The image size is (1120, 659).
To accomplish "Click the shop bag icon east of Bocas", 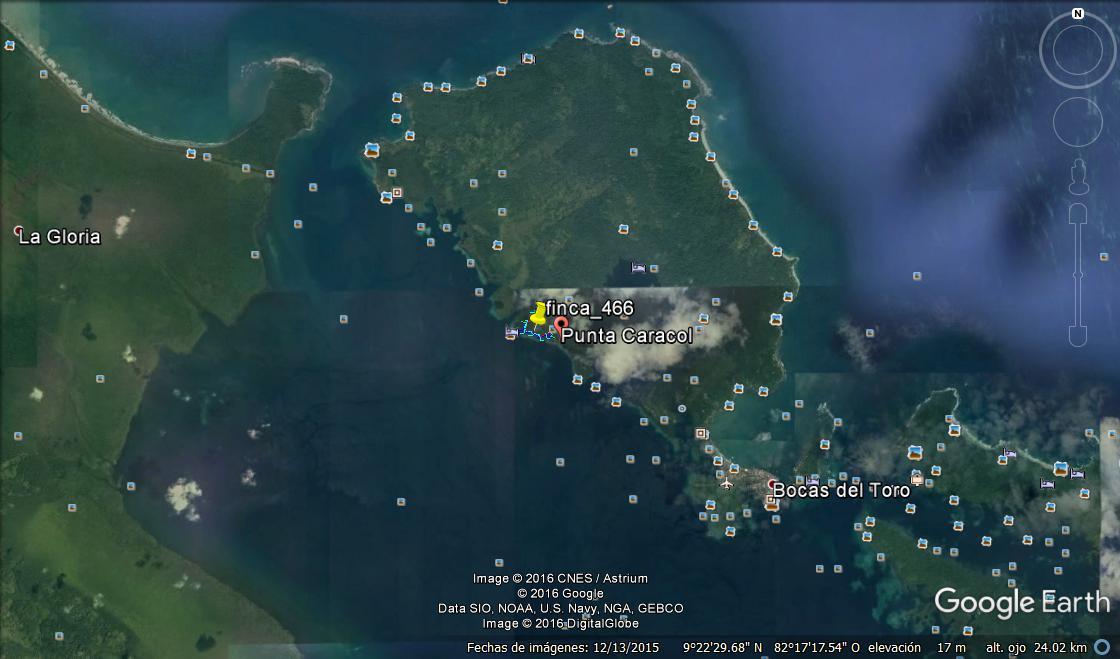I will 917,478.
